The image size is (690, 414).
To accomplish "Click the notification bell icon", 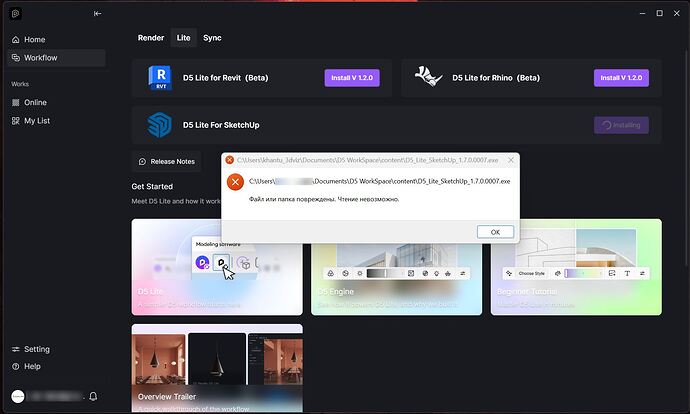I will click(x=93, y=396).
